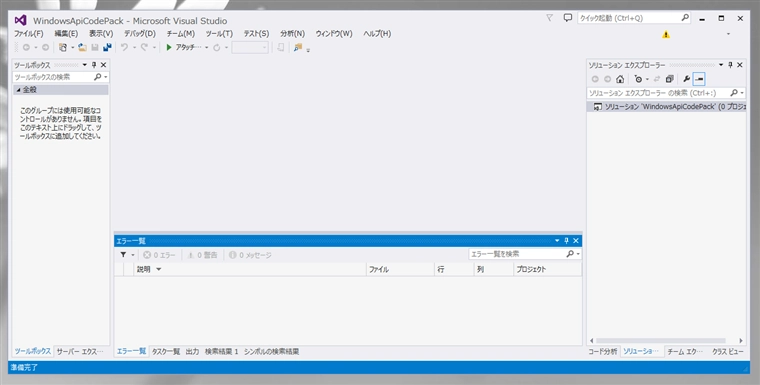Click the redo toolbar icon
The height and width of the screenshot is (385, 760).
pyautogui.click(x=144, y=48)
